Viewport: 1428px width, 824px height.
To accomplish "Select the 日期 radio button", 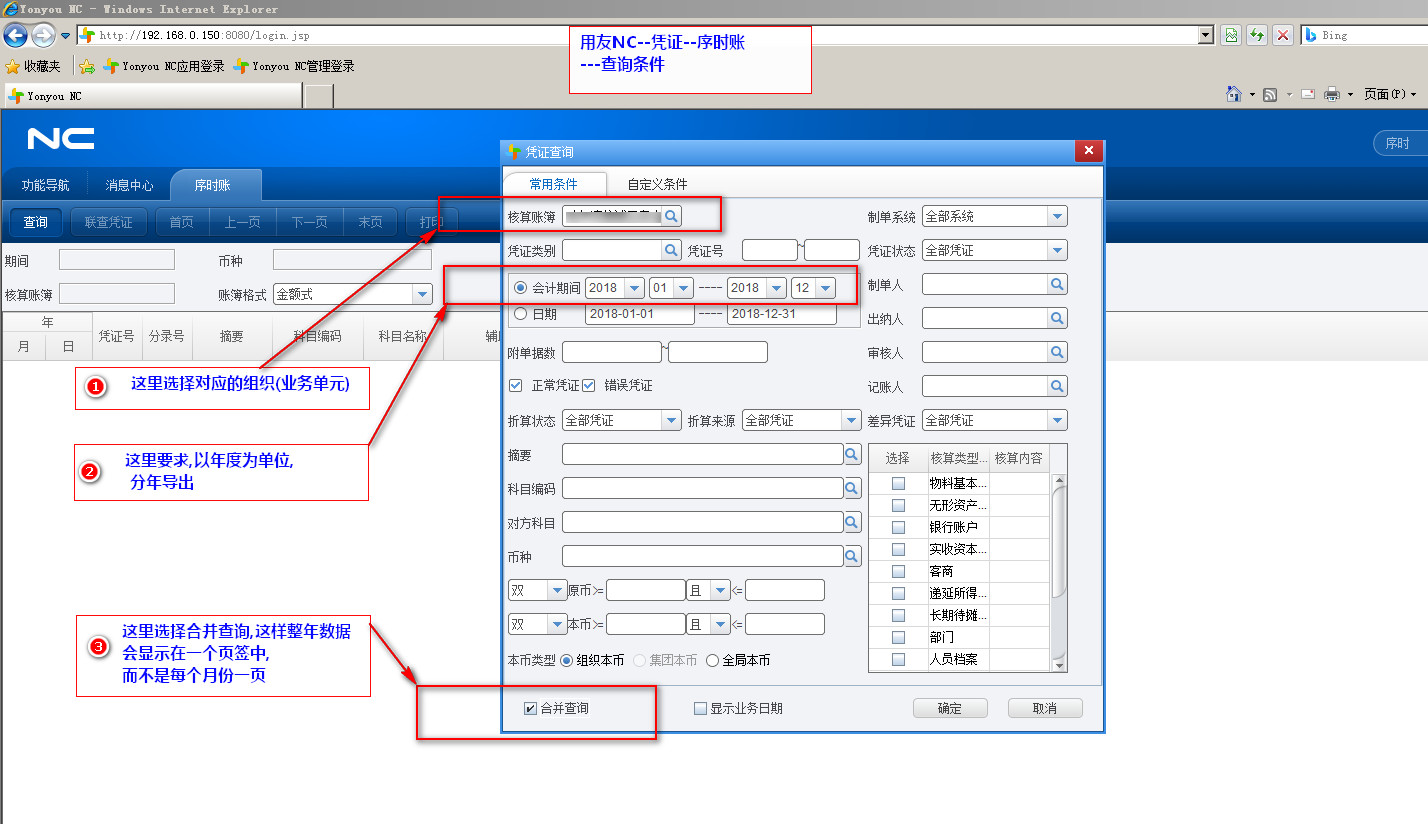I will pyautogui.click(x=520, y=314).
